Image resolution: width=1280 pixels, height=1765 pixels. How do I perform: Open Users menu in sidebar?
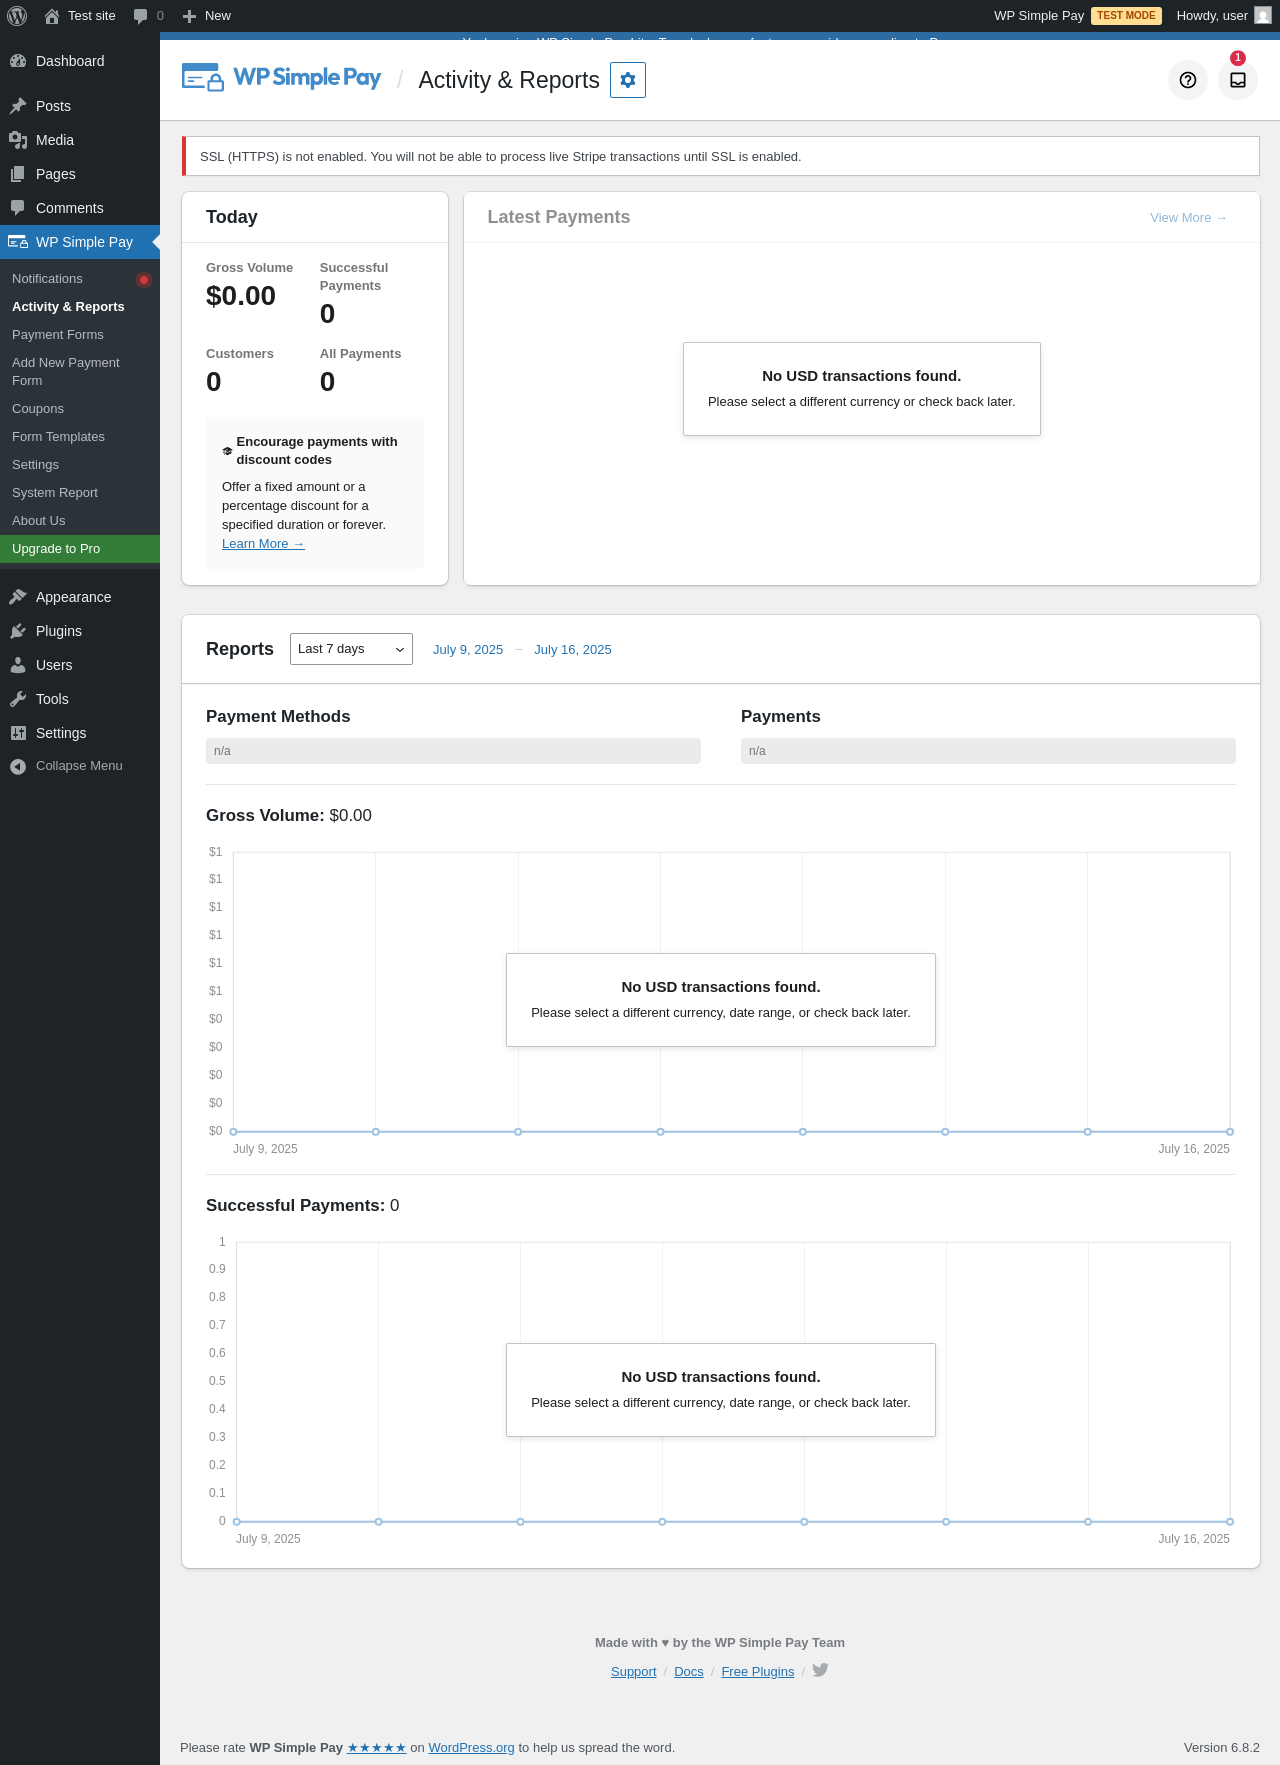click(80, 665)
